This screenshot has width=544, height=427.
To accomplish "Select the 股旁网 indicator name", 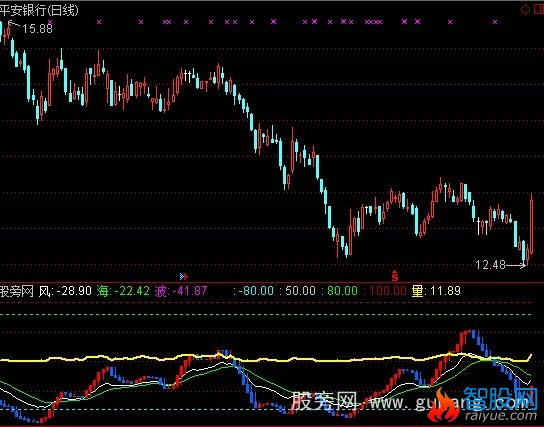I will [x=17, y=291].
